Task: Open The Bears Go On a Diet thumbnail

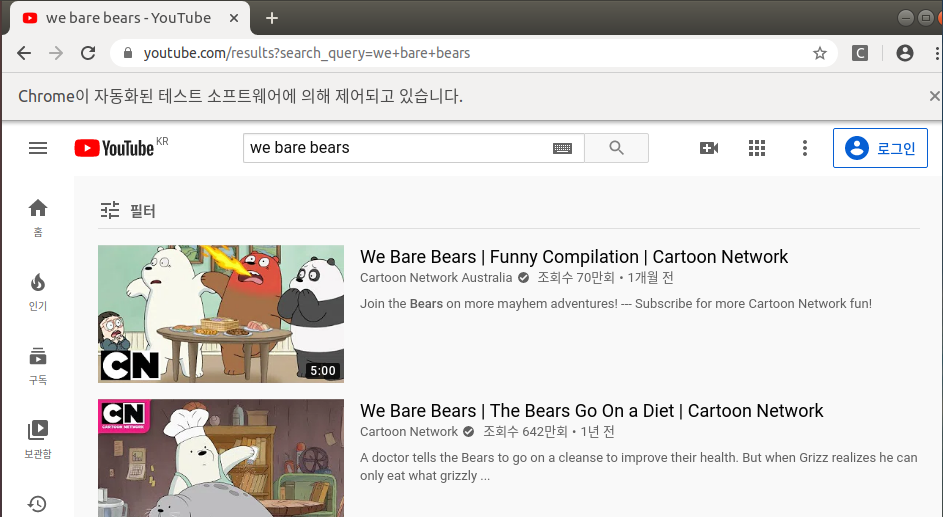Action: click(221, 457)
